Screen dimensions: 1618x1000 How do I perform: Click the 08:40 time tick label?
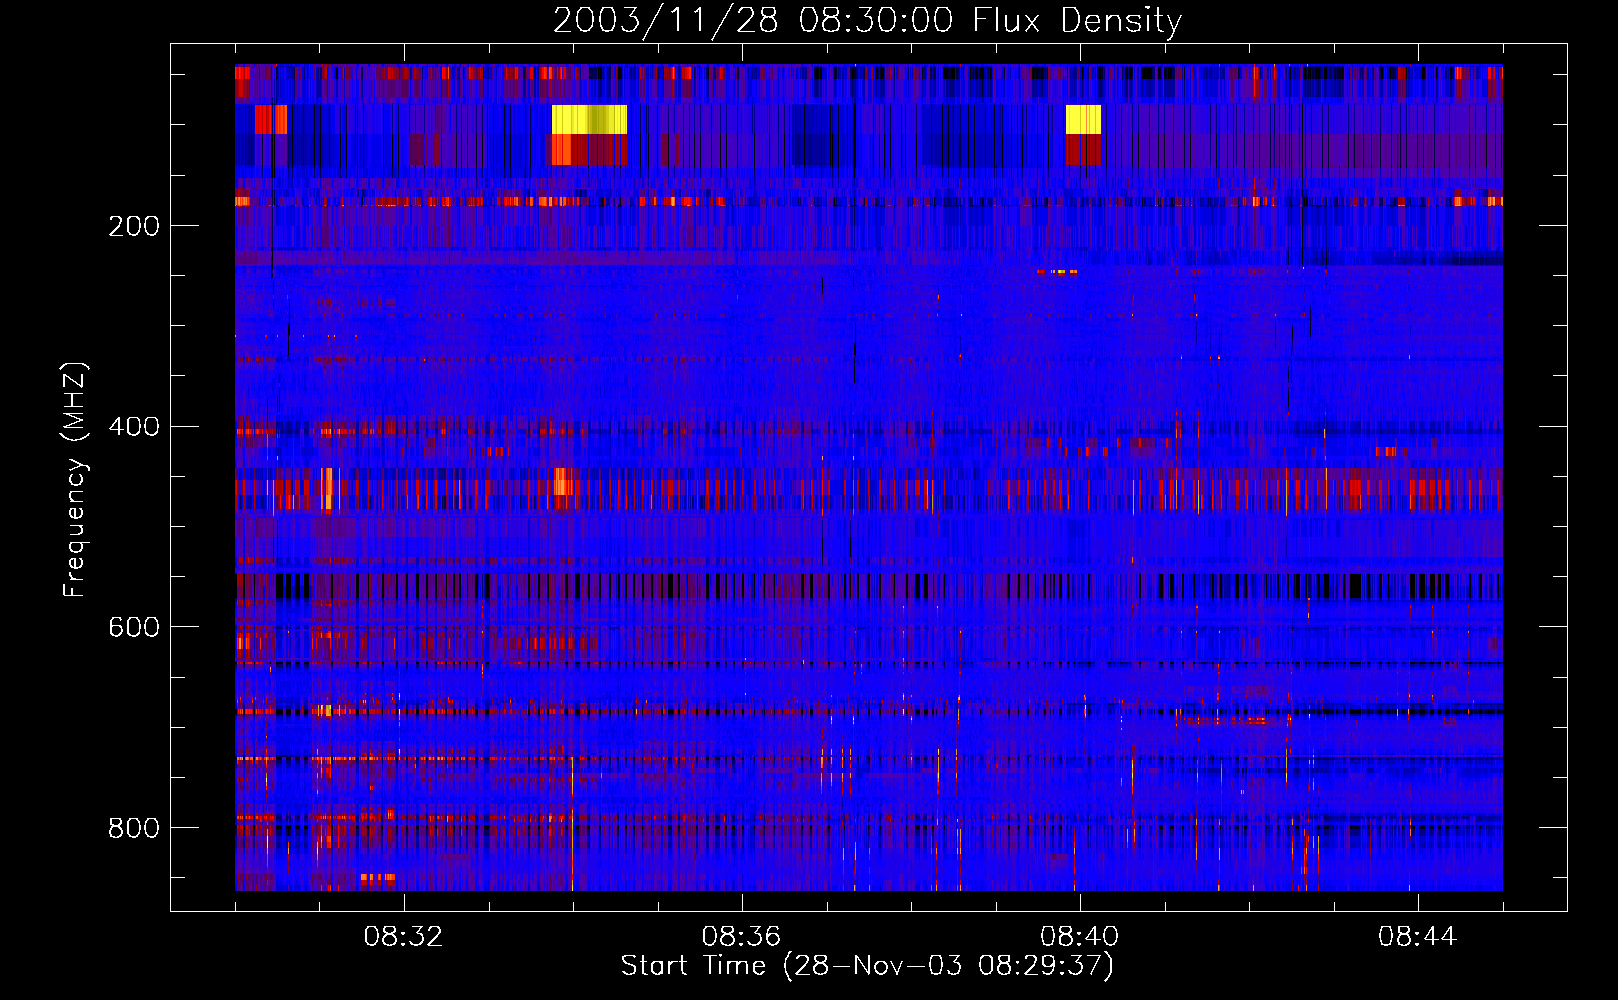[1079, 937]
